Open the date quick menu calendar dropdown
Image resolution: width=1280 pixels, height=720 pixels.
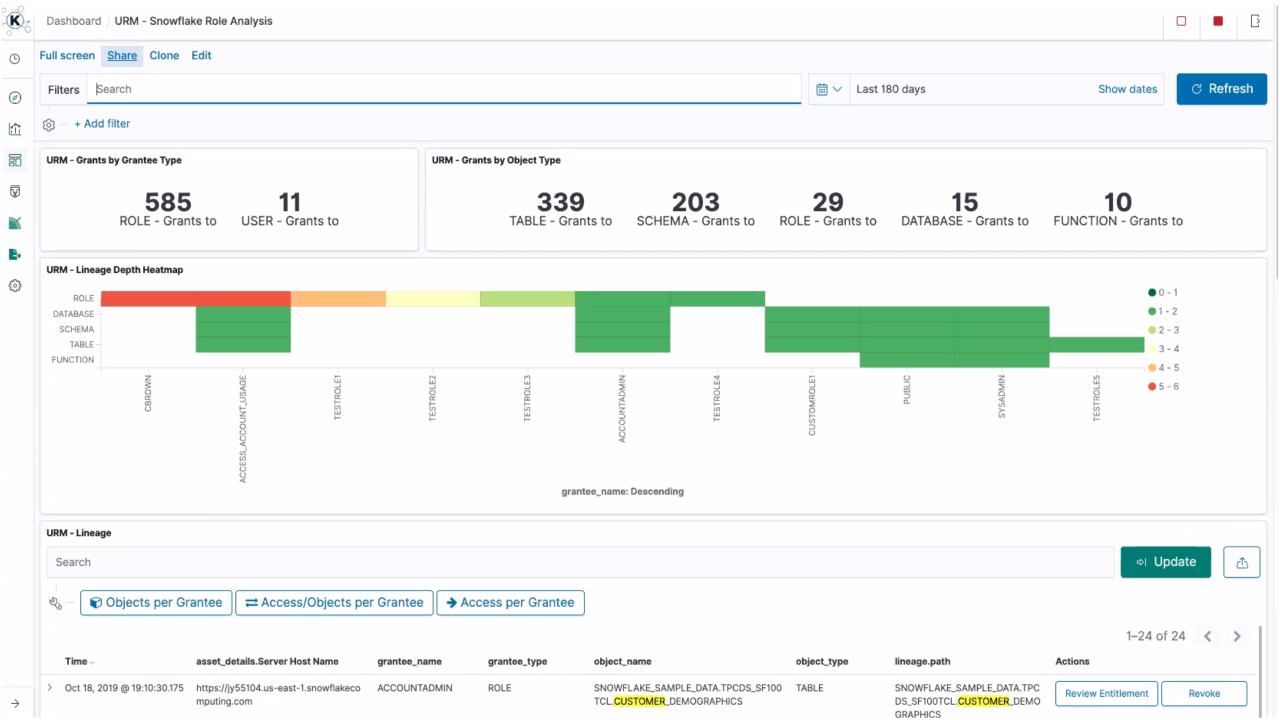coord(829,89)
